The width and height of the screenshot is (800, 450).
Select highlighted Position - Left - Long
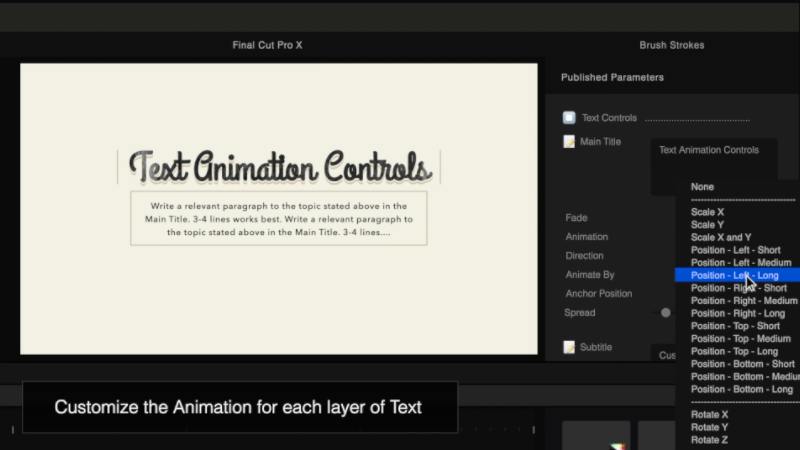737,276
